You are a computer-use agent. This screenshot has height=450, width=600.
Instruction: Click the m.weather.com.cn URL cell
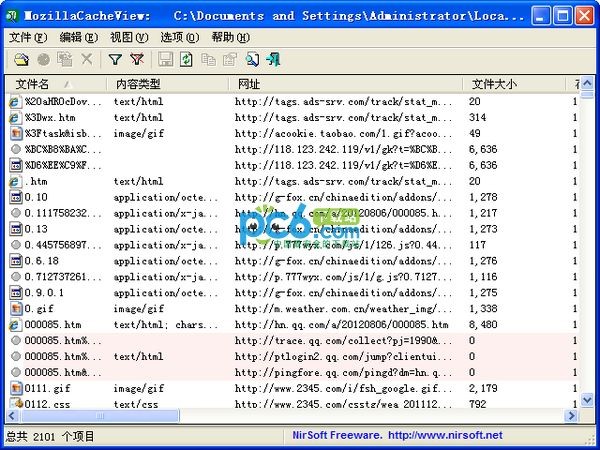coord(343,308)
